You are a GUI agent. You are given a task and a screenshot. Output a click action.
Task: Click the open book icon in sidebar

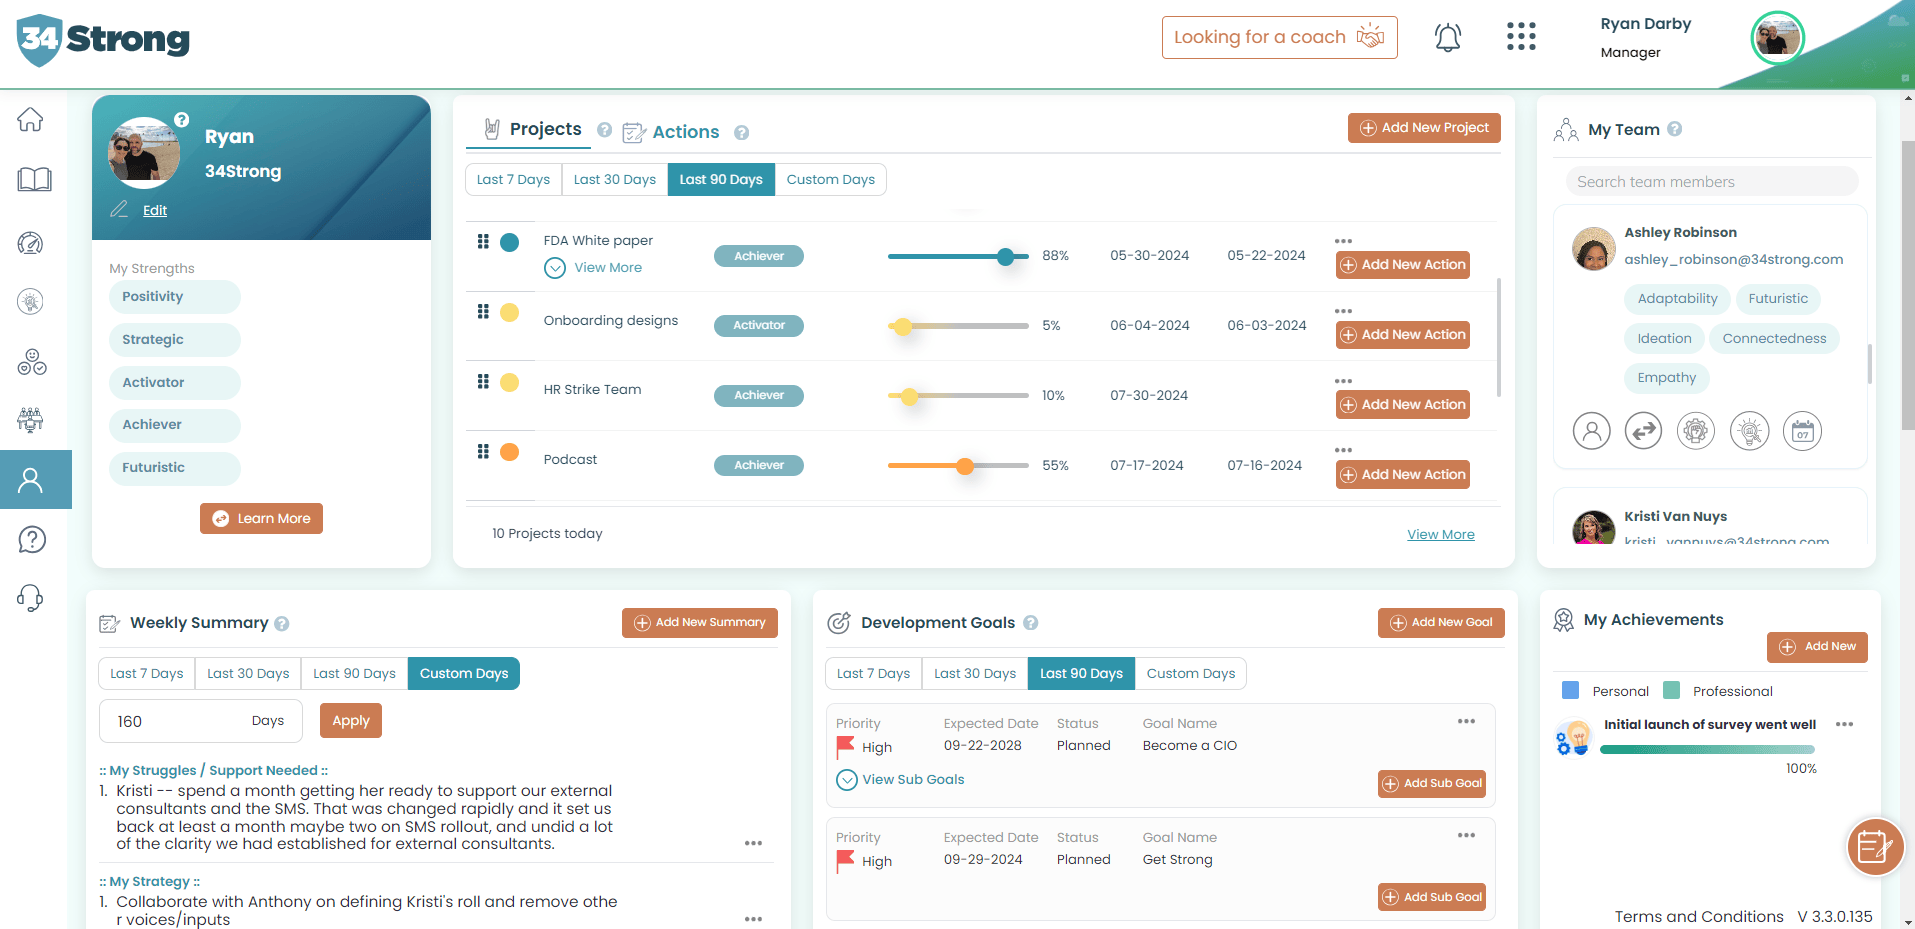coord(34,180)
